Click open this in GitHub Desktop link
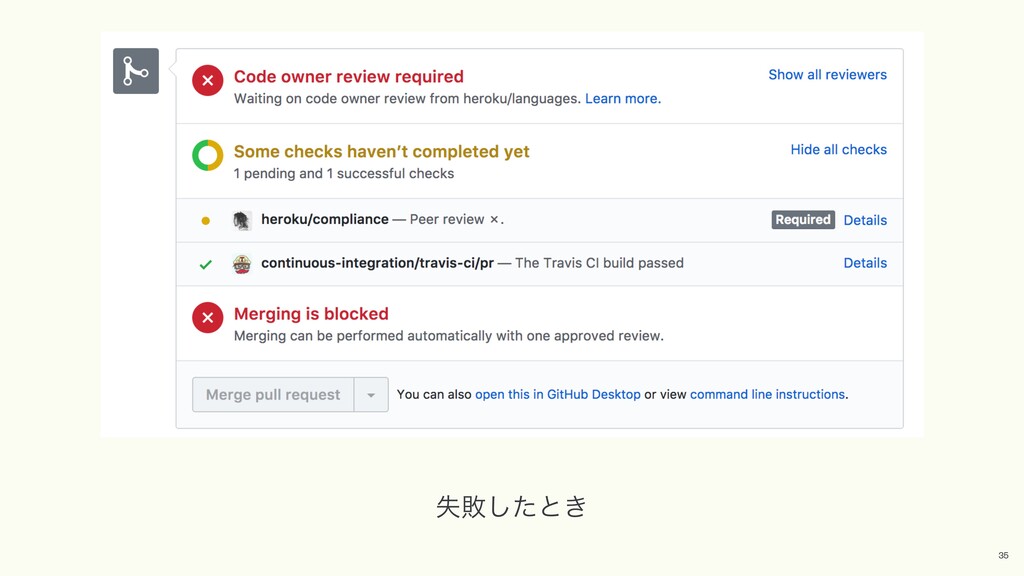The height and width of the screenshot is (576, 1024). 557,395
